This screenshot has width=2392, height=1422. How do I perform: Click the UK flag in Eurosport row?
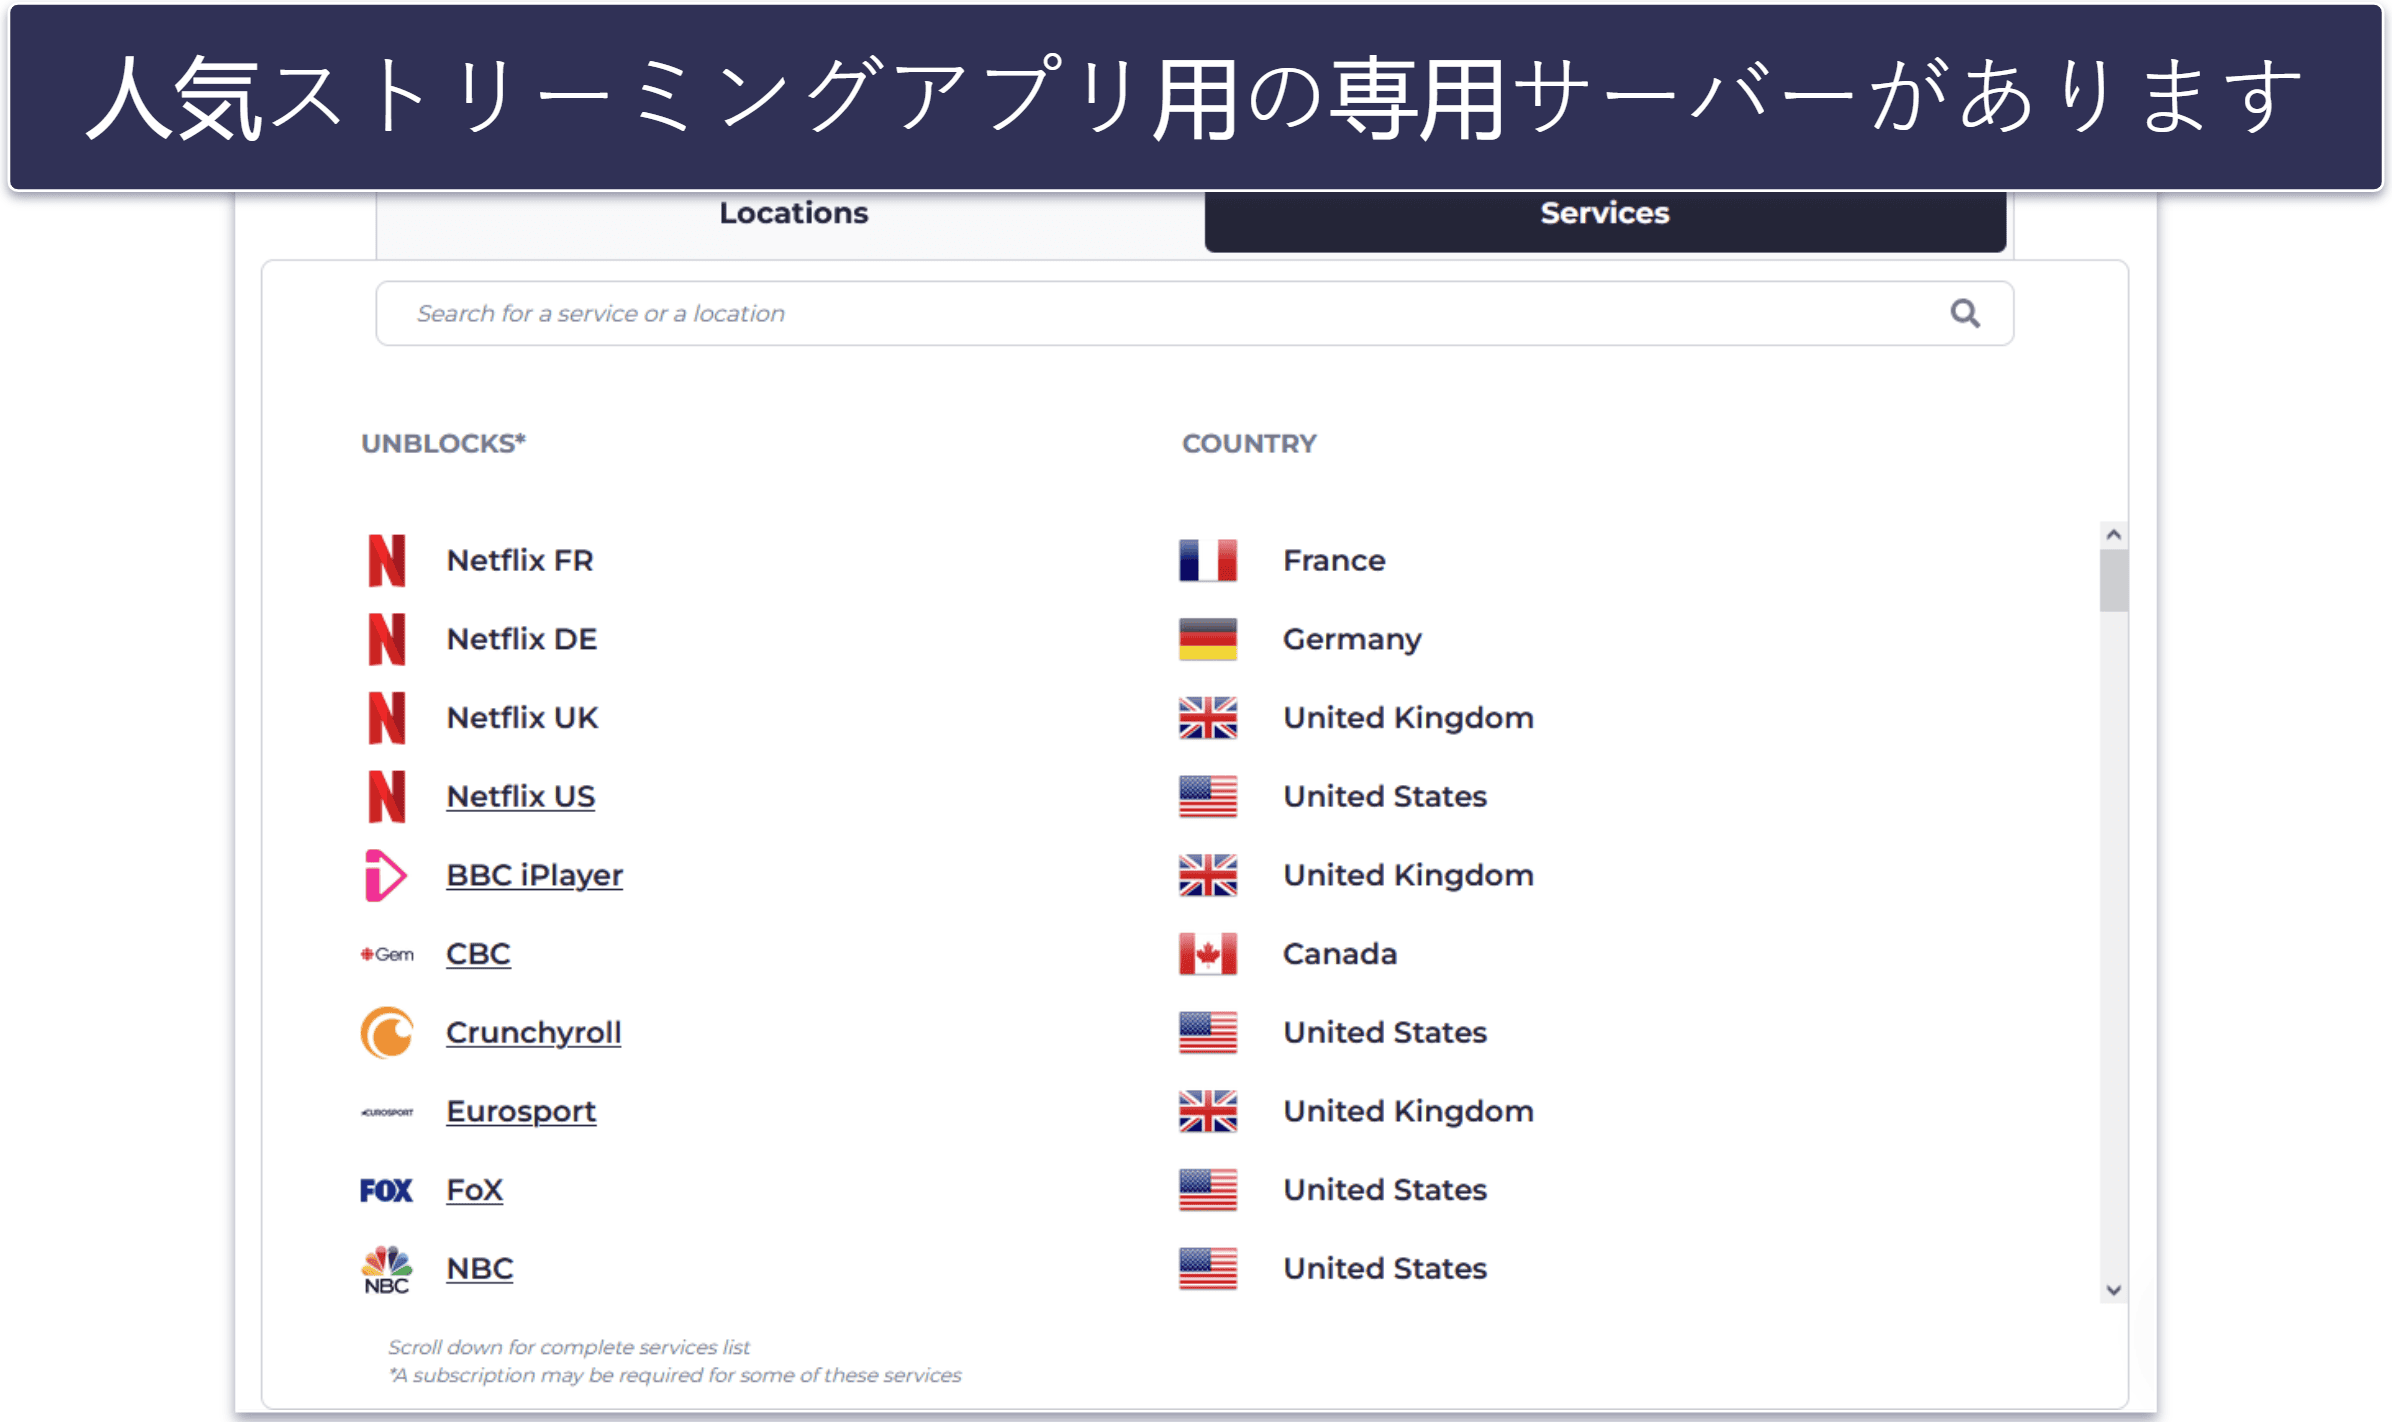click(1208, 1111)
